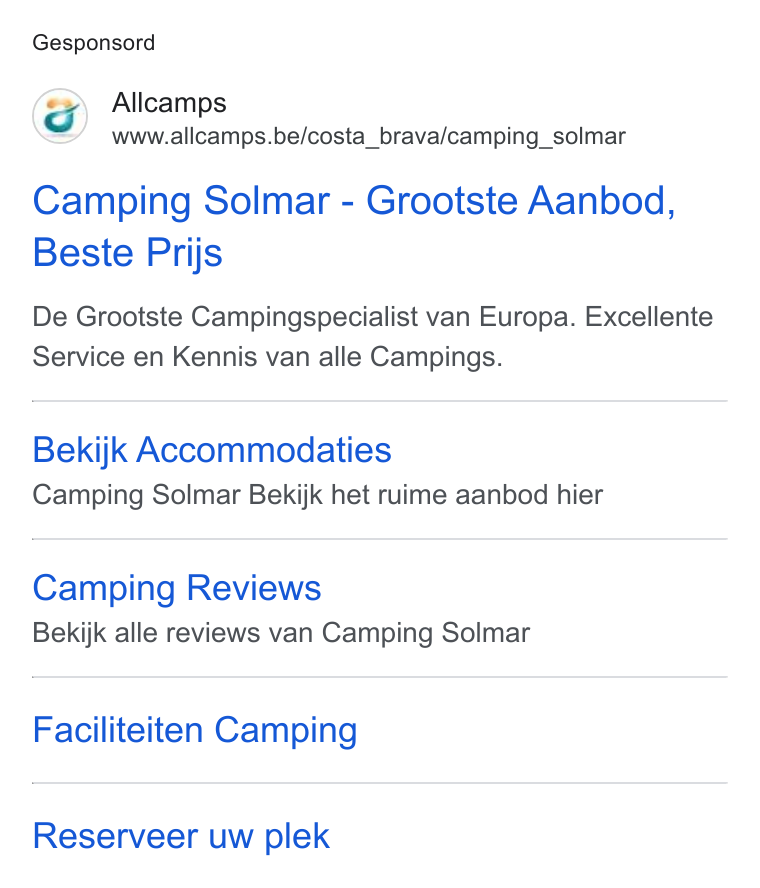Click the De Grootste Campingspecialist description line
The height and width of the screenshot is (888, 760).
coord(373,317)
